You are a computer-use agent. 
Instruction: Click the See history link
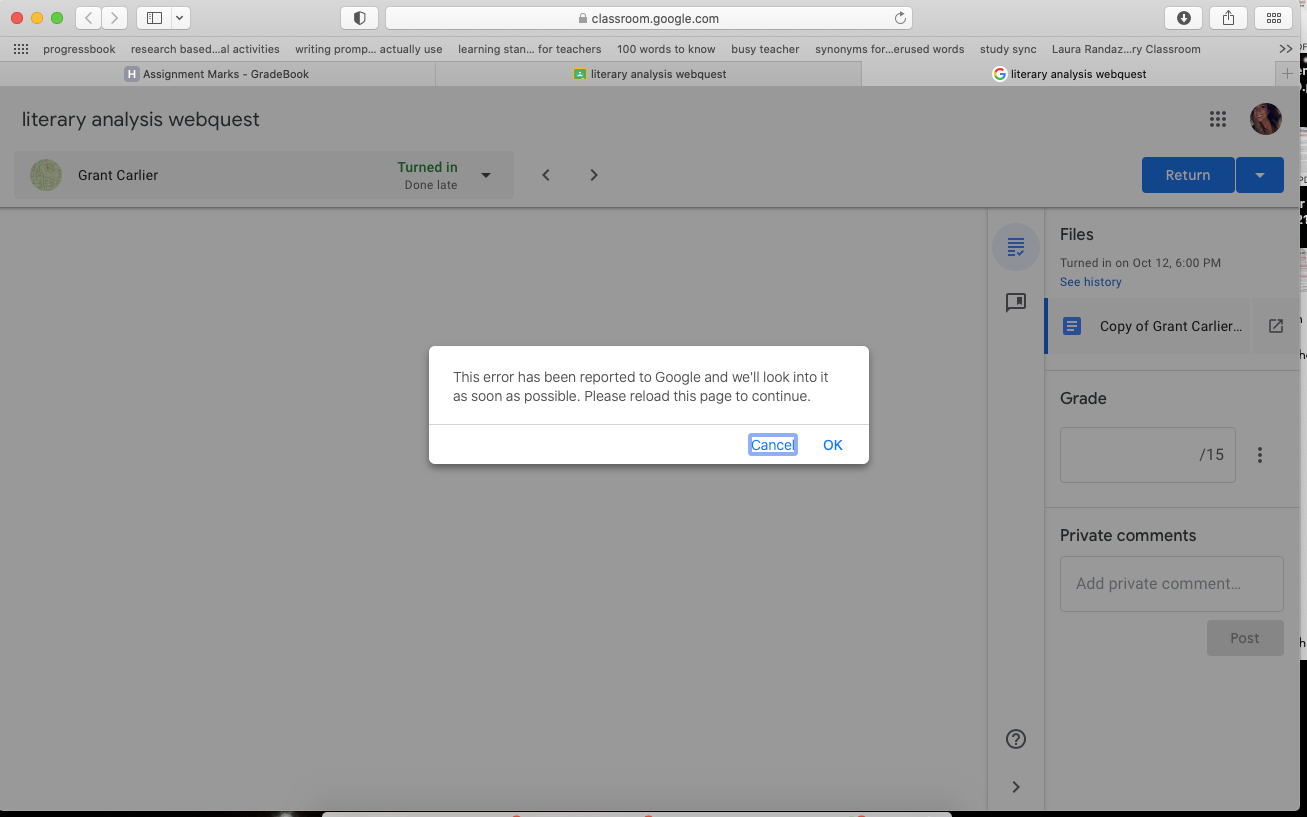point(1091,282)
